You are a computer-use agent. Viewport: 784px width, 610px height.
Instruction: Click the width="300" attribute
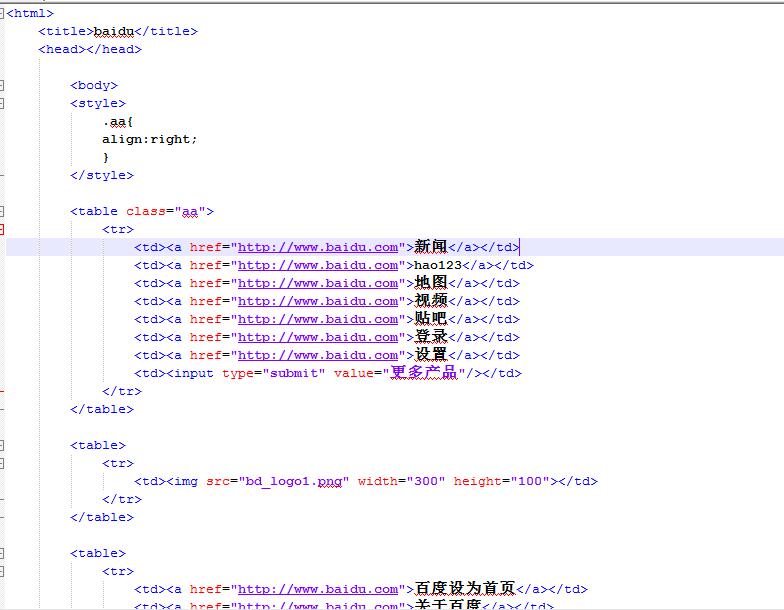pos(402,482)
